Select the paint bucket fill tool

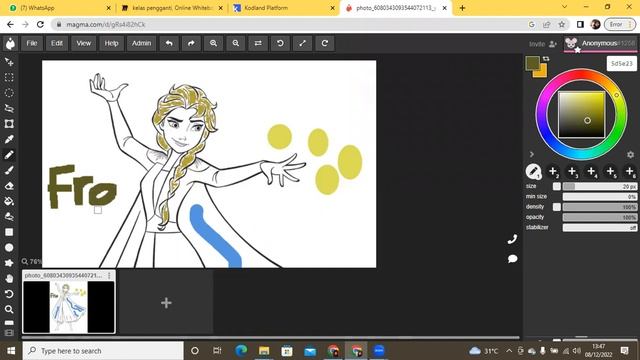9,201
